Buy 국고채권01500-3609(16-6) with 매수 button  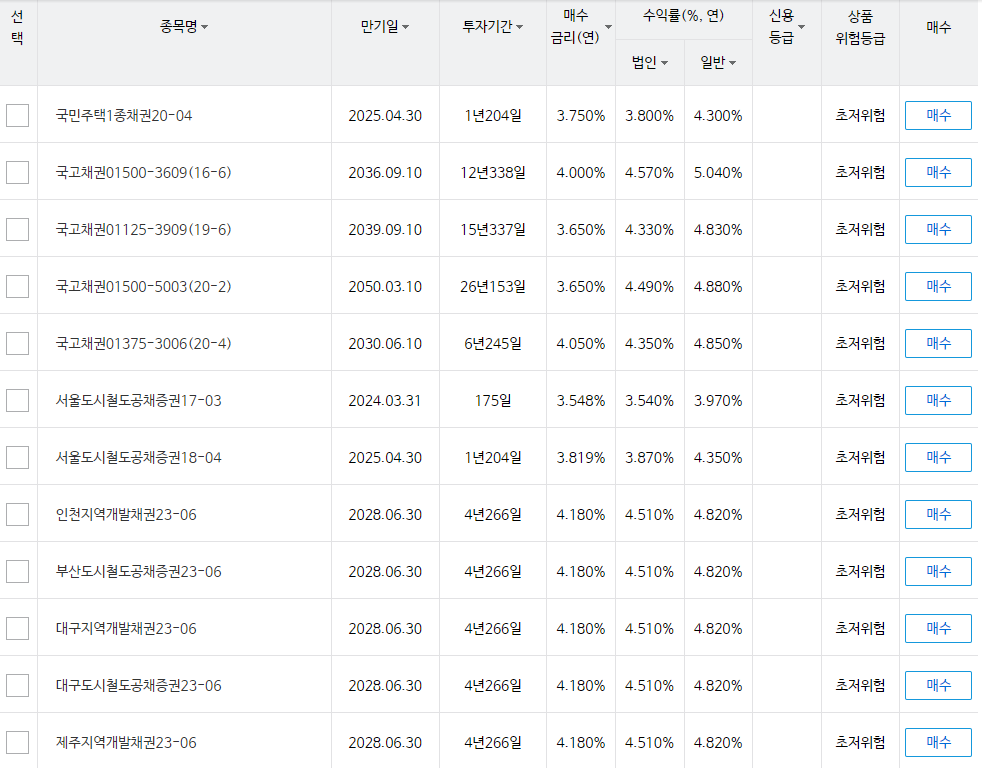point(938,172)
